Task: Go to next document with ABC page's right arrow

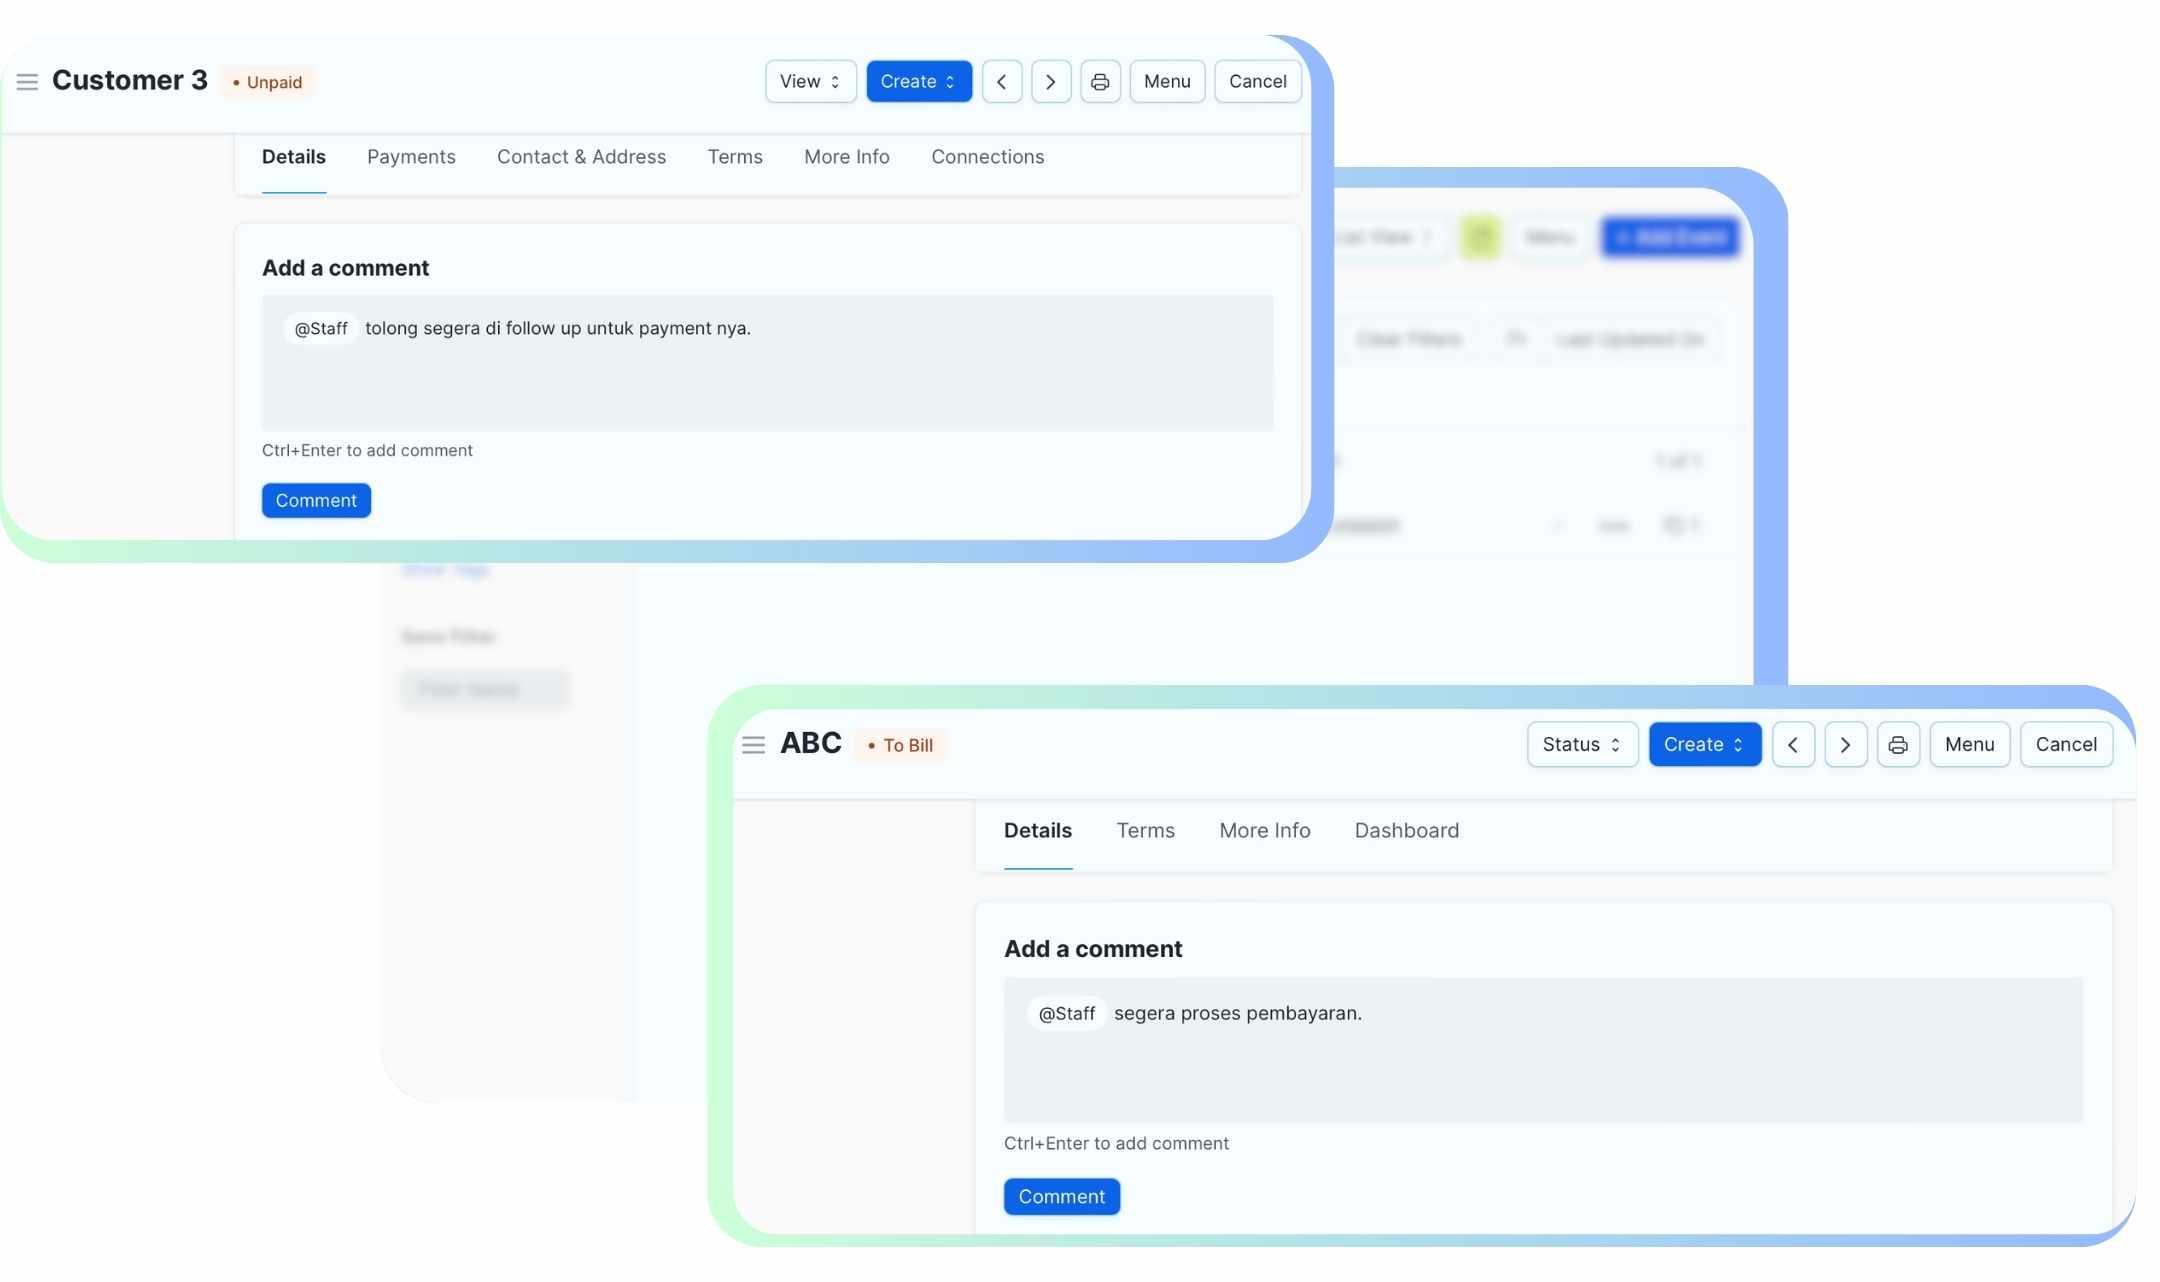Action: 1845,744
